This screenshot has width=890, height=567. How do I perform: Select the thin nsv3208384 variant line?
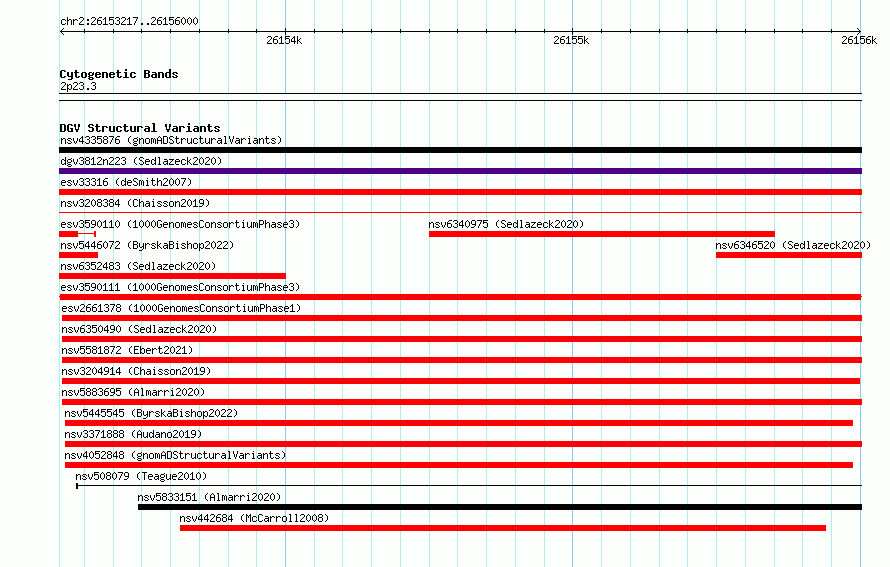coord(460,213)
